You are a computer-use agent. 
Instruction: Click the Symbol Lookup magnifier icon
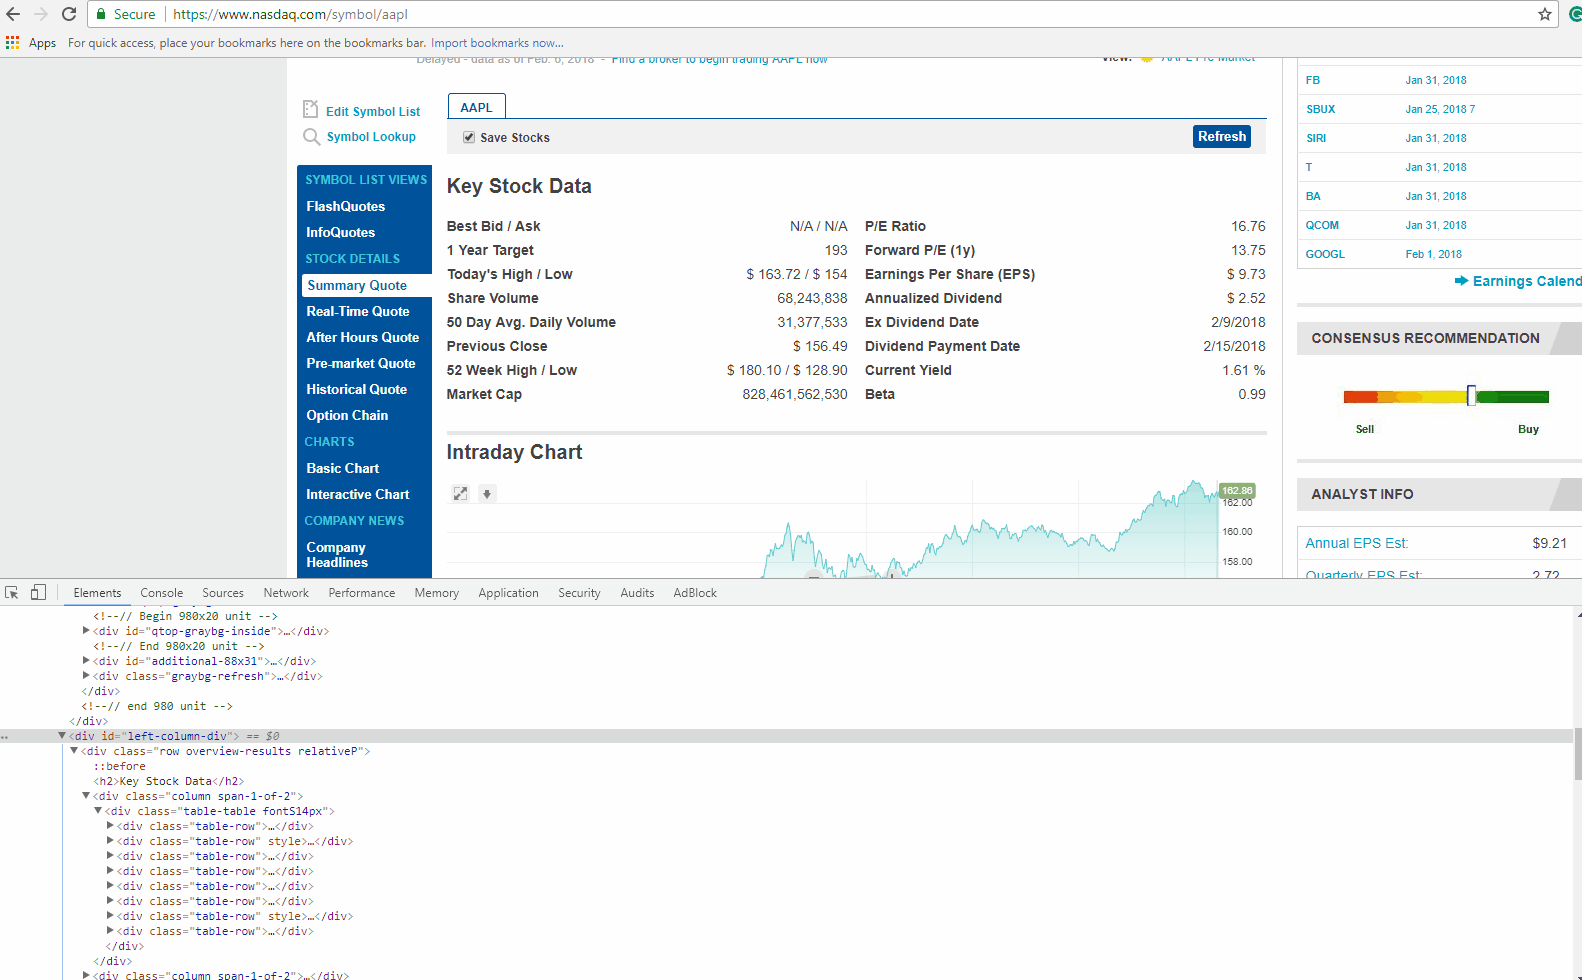coord(312,137)
